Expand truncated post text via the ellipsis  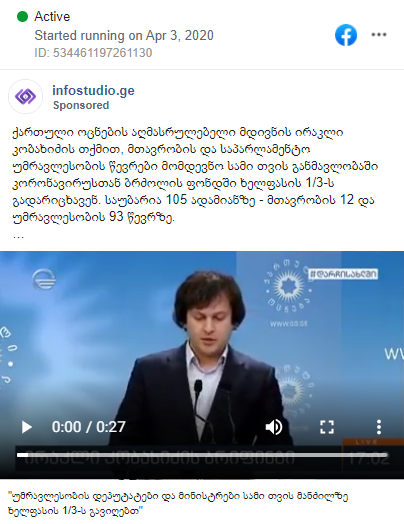tap(18, 236)
